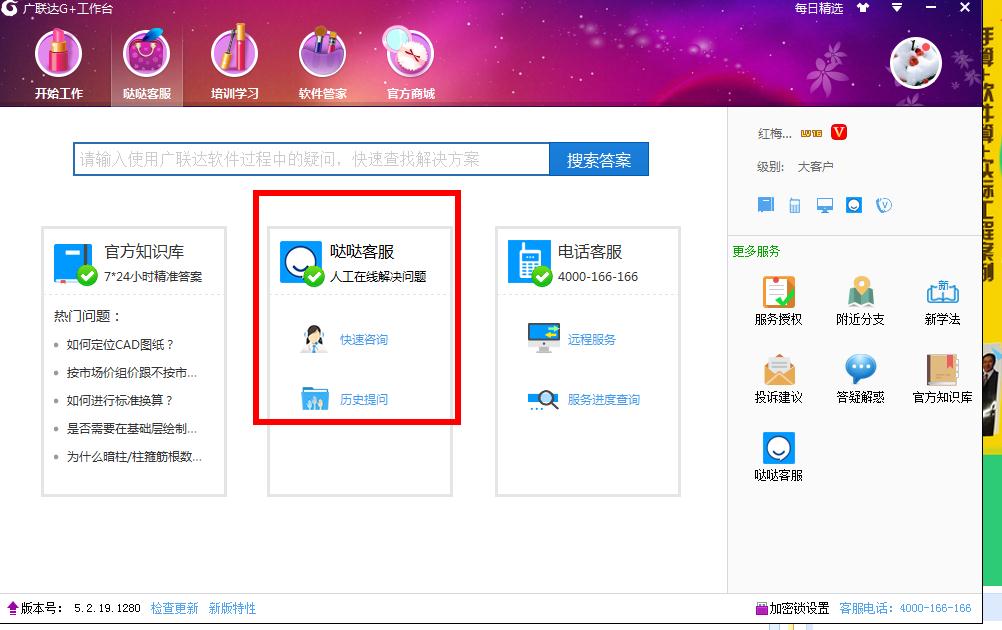Click the 快速咨询 link

(364, 340)
